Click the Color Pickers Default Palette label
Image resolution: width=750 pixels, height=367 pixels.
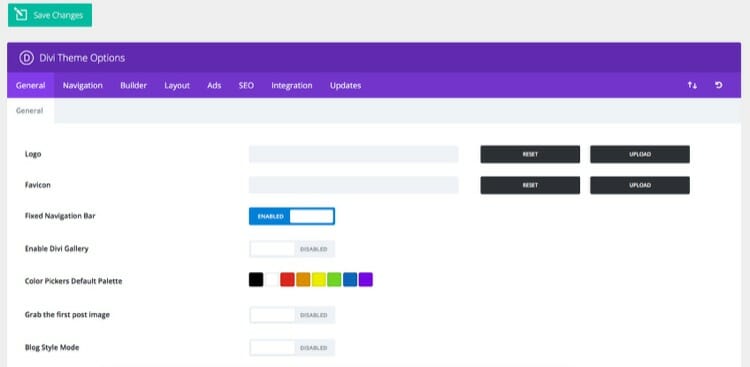coord(73,281)
